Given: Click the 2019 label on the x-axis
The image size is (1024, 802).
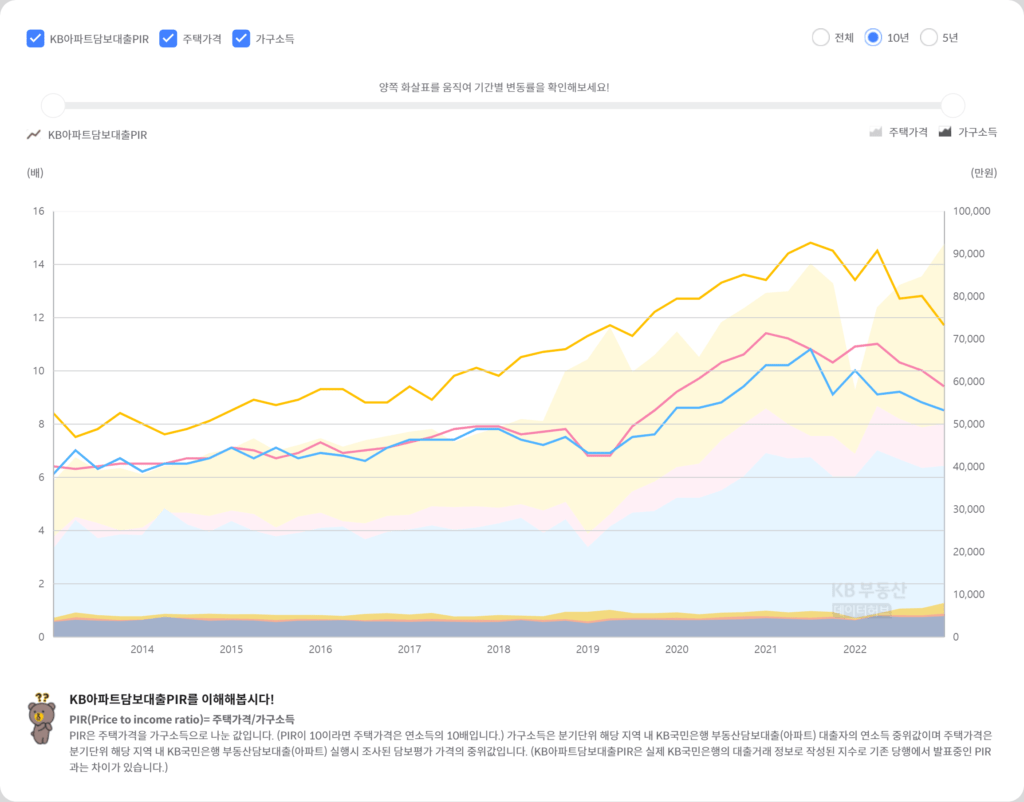Looking at the screenshot, I should point(587,649).
